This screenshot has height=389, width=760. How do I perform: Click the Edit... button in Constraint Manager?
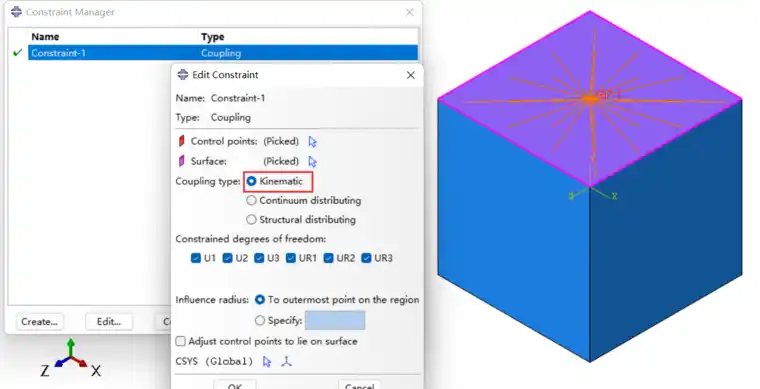click(x=109, y=322)
